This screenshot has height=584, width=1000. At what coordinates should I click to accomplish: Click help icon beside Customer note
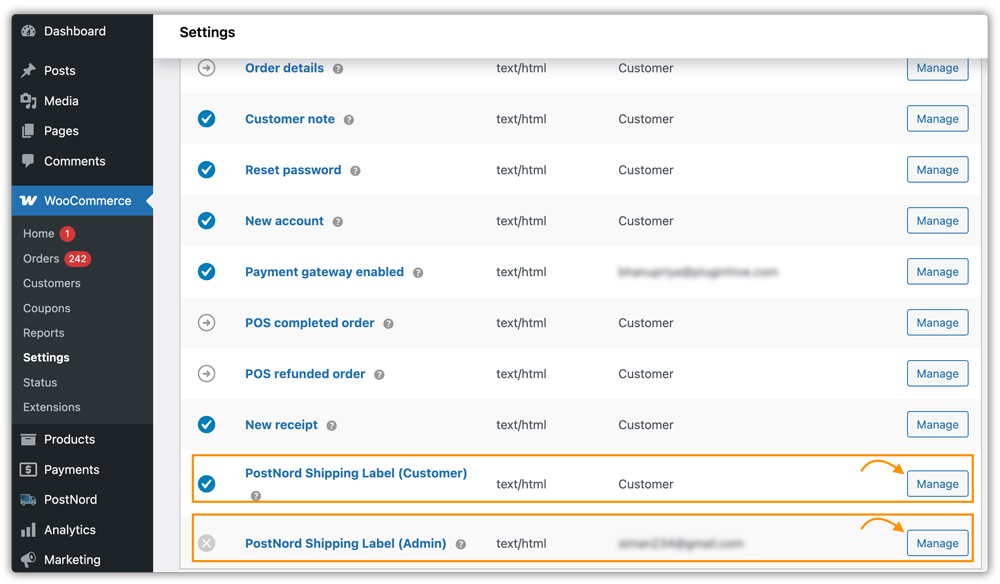349,120
